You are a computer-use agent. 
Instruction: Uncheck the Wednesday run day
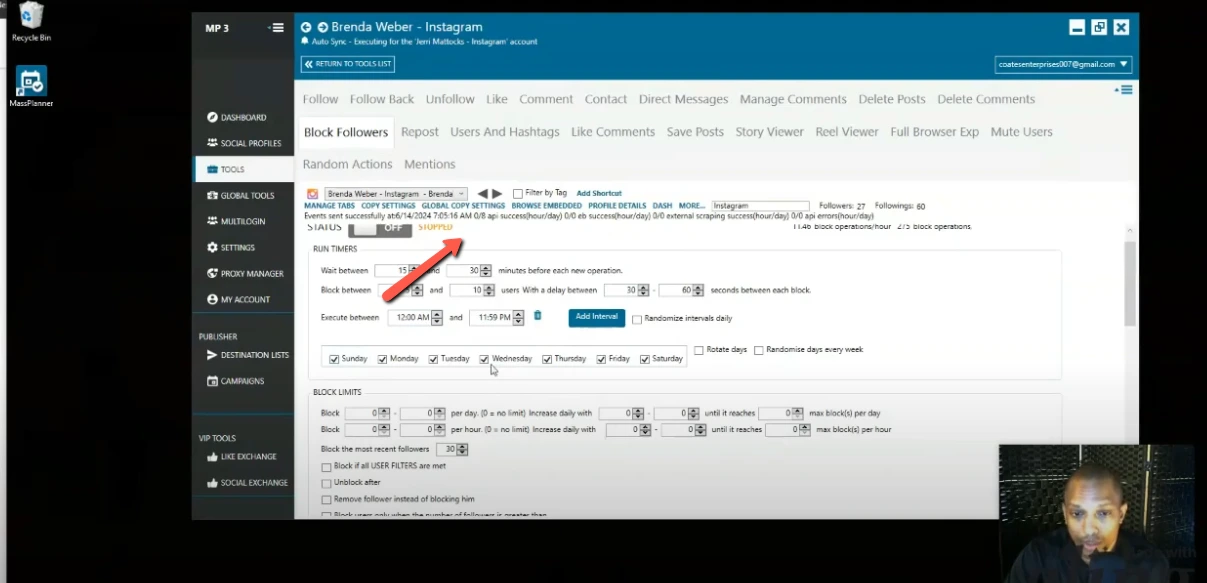click(x=485, y=357)
